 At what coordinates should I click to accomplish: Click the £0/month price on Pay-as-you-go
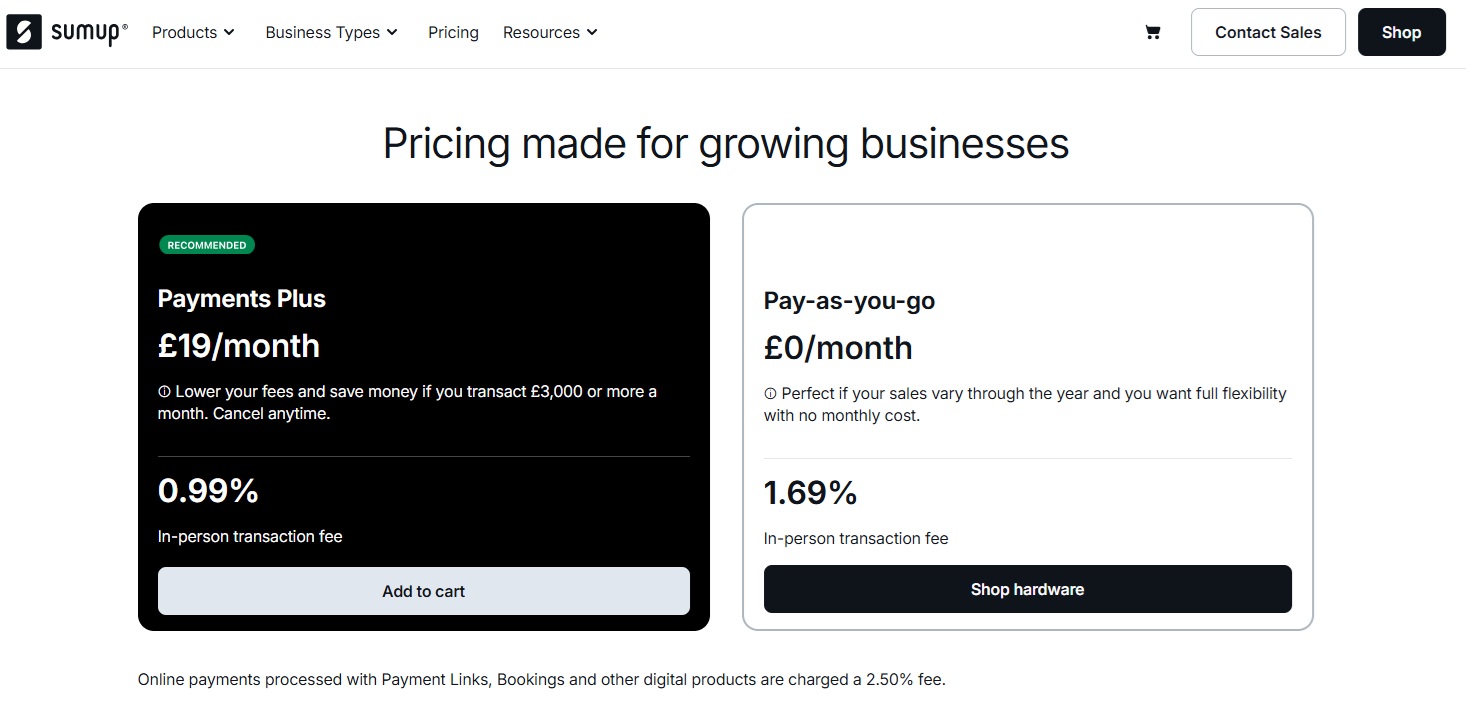838,348
